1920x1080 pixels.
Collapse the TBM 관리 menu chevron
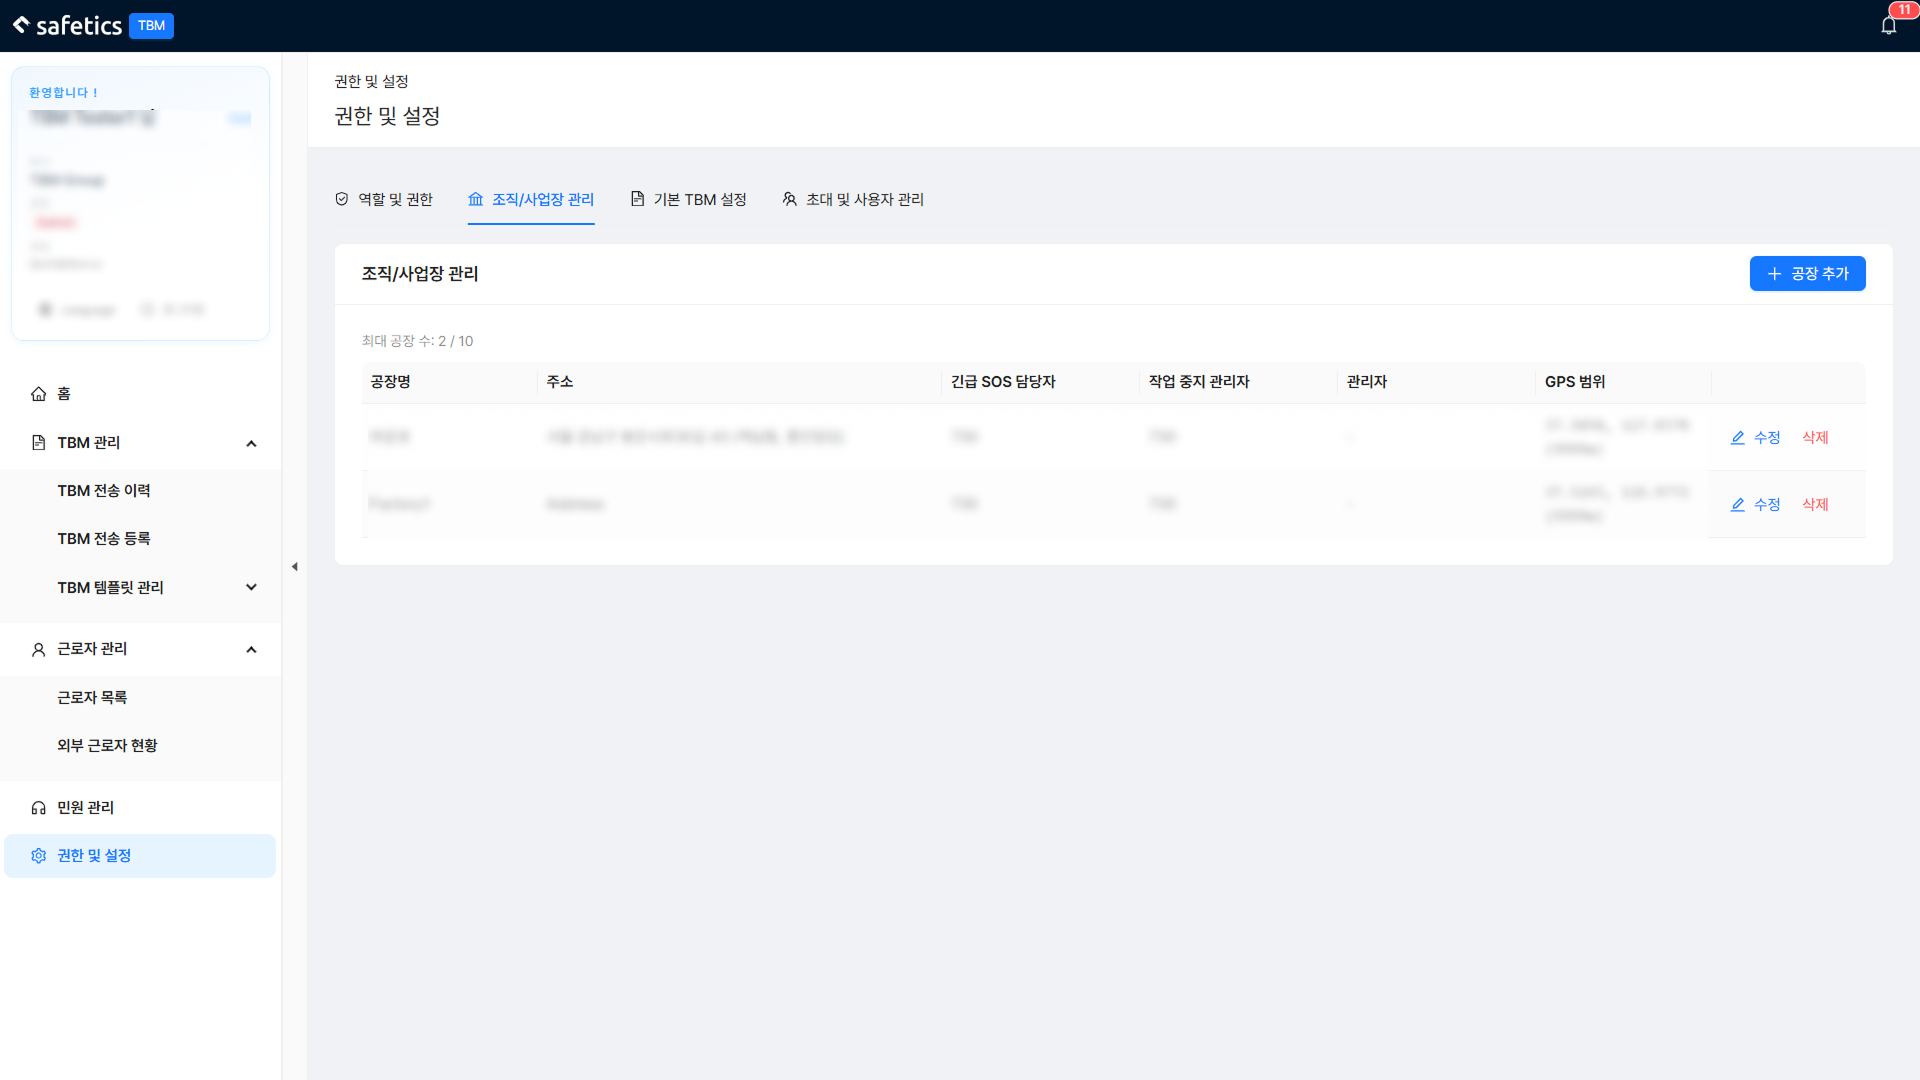tap(251, 443)
